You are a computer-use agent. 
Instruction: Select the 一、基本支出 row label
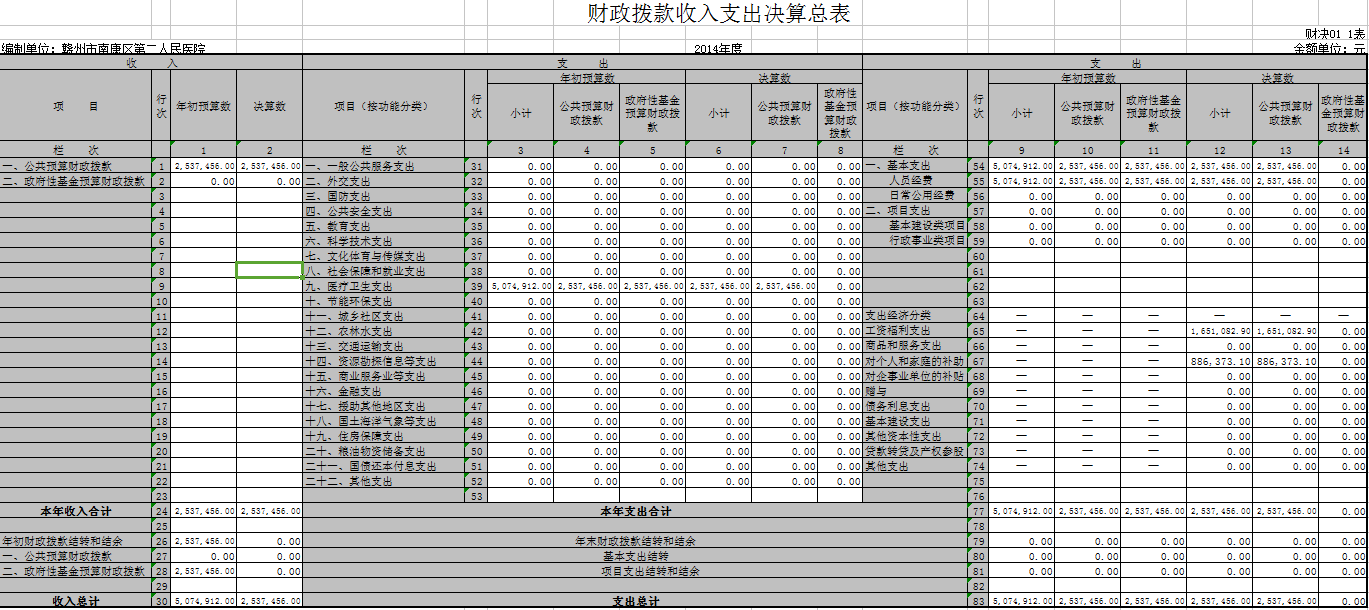coord(915,167)
